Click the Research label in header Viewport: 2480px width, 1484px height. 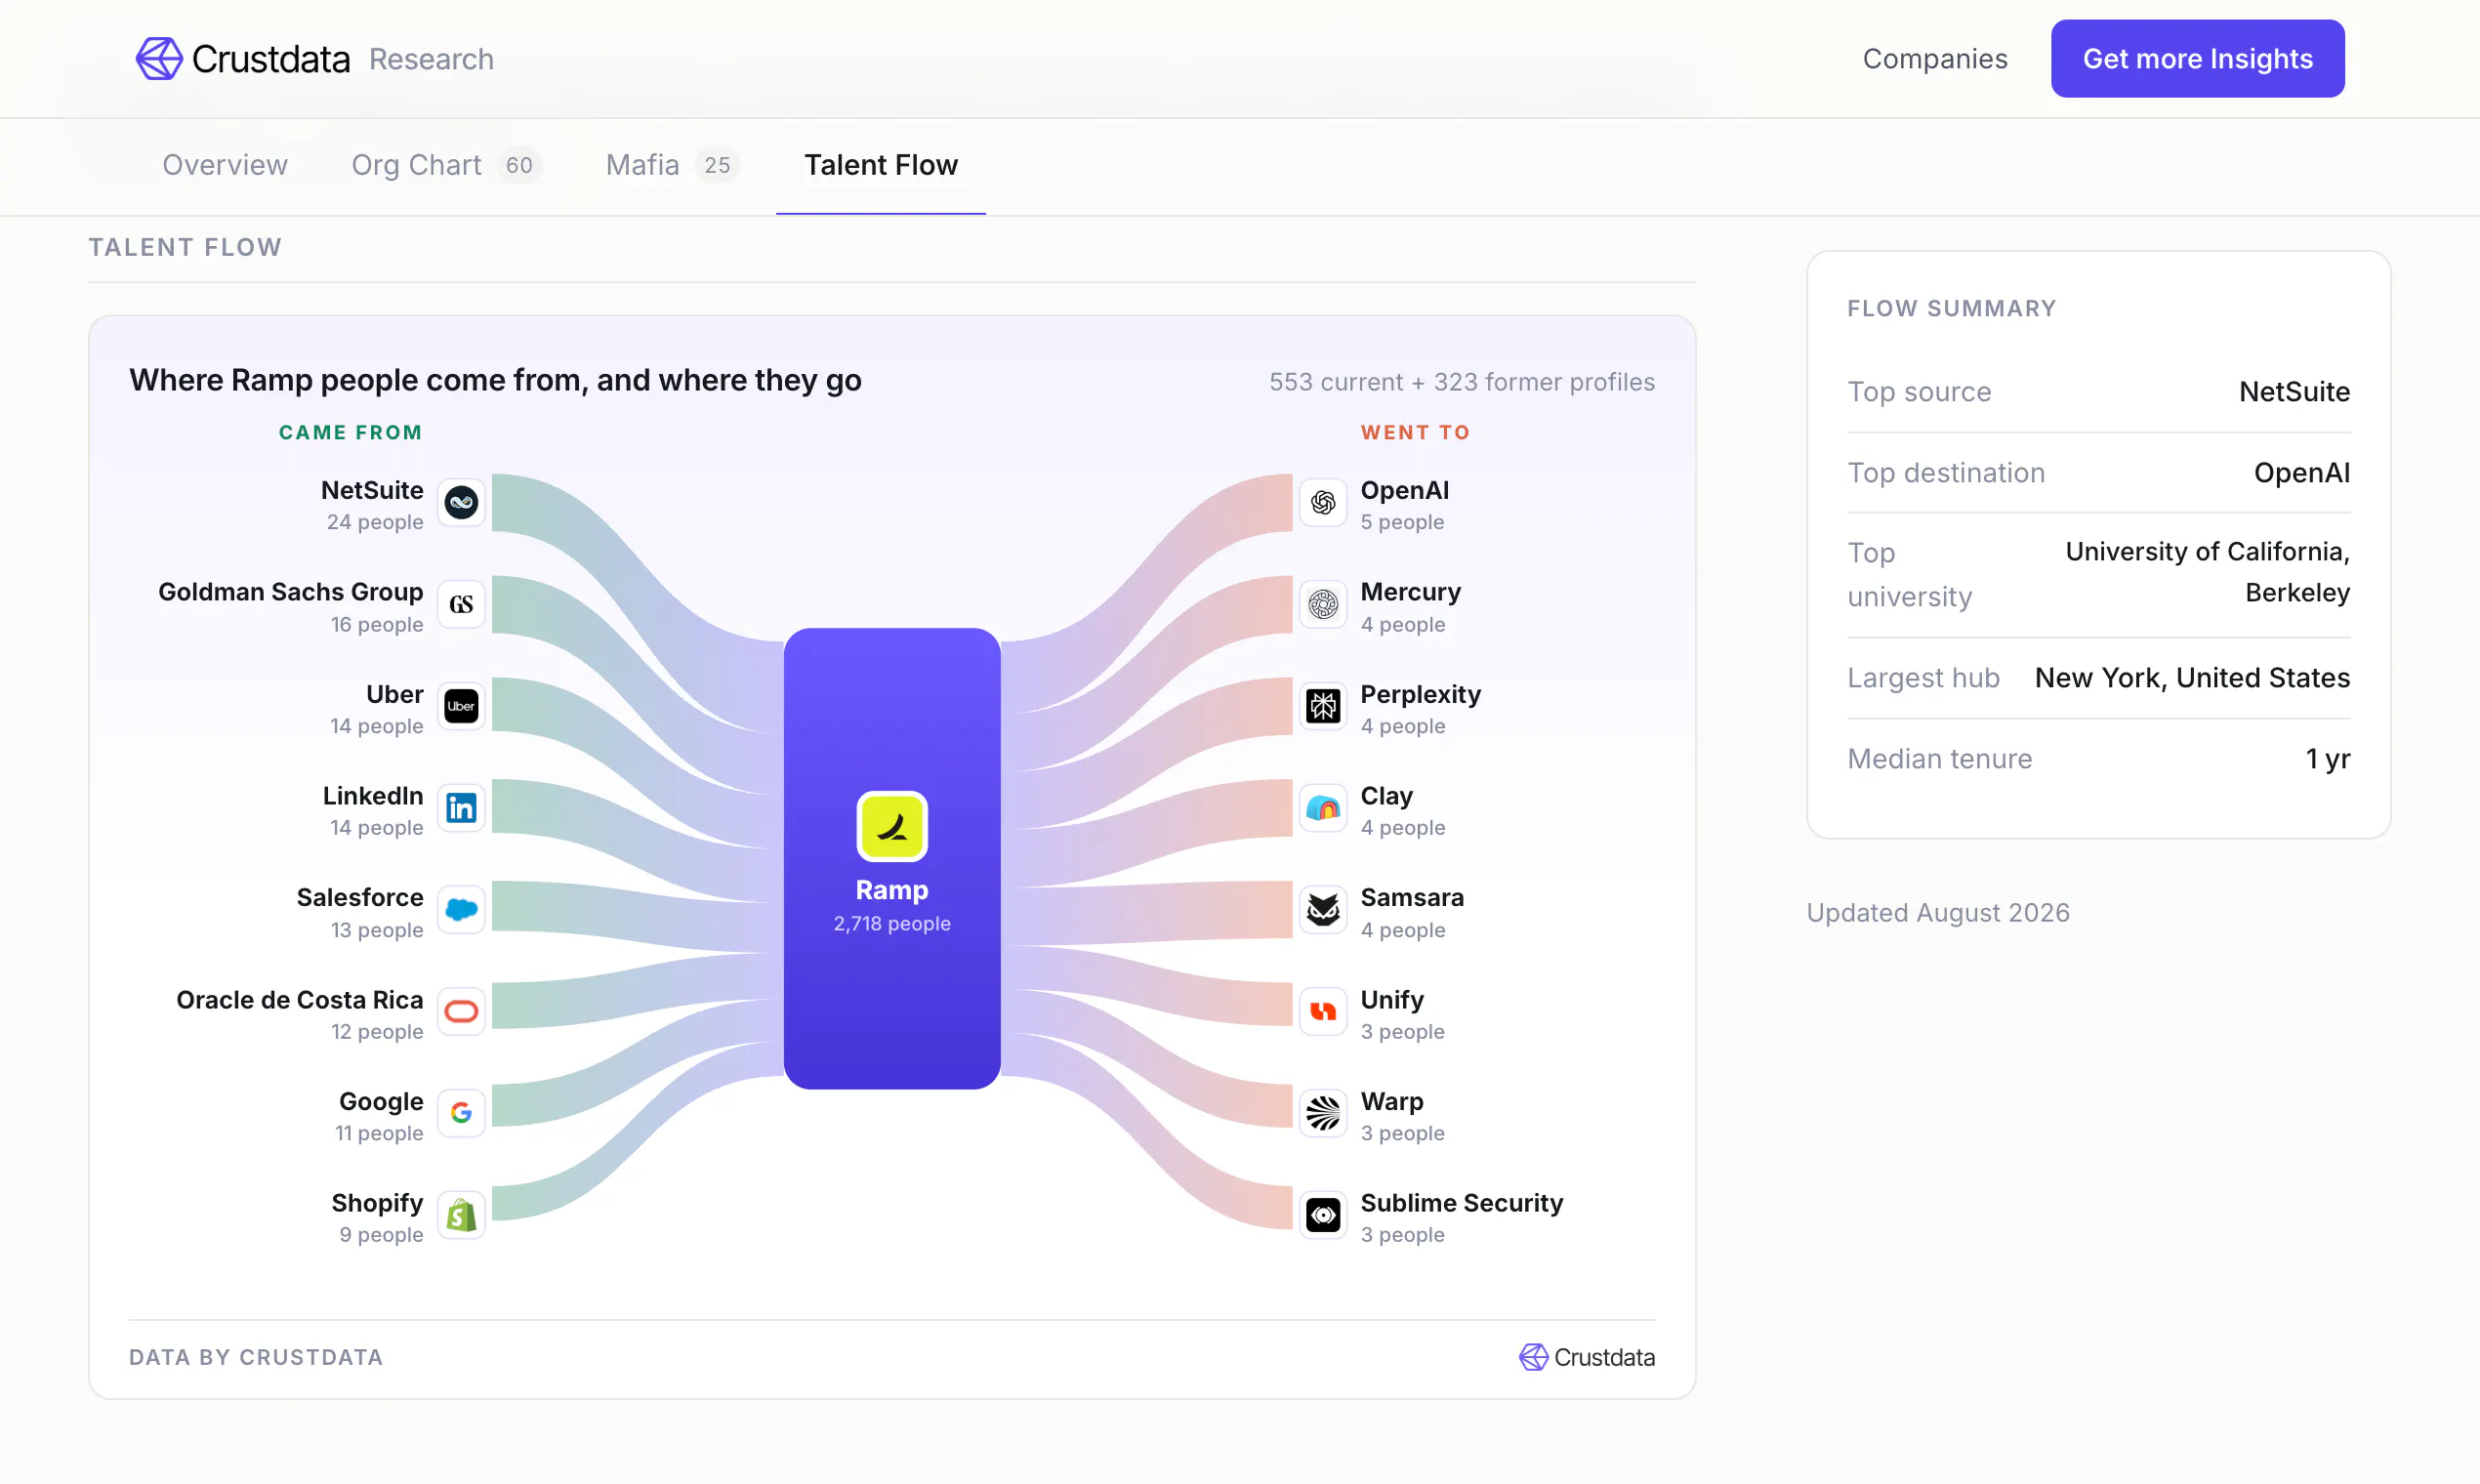431,59
